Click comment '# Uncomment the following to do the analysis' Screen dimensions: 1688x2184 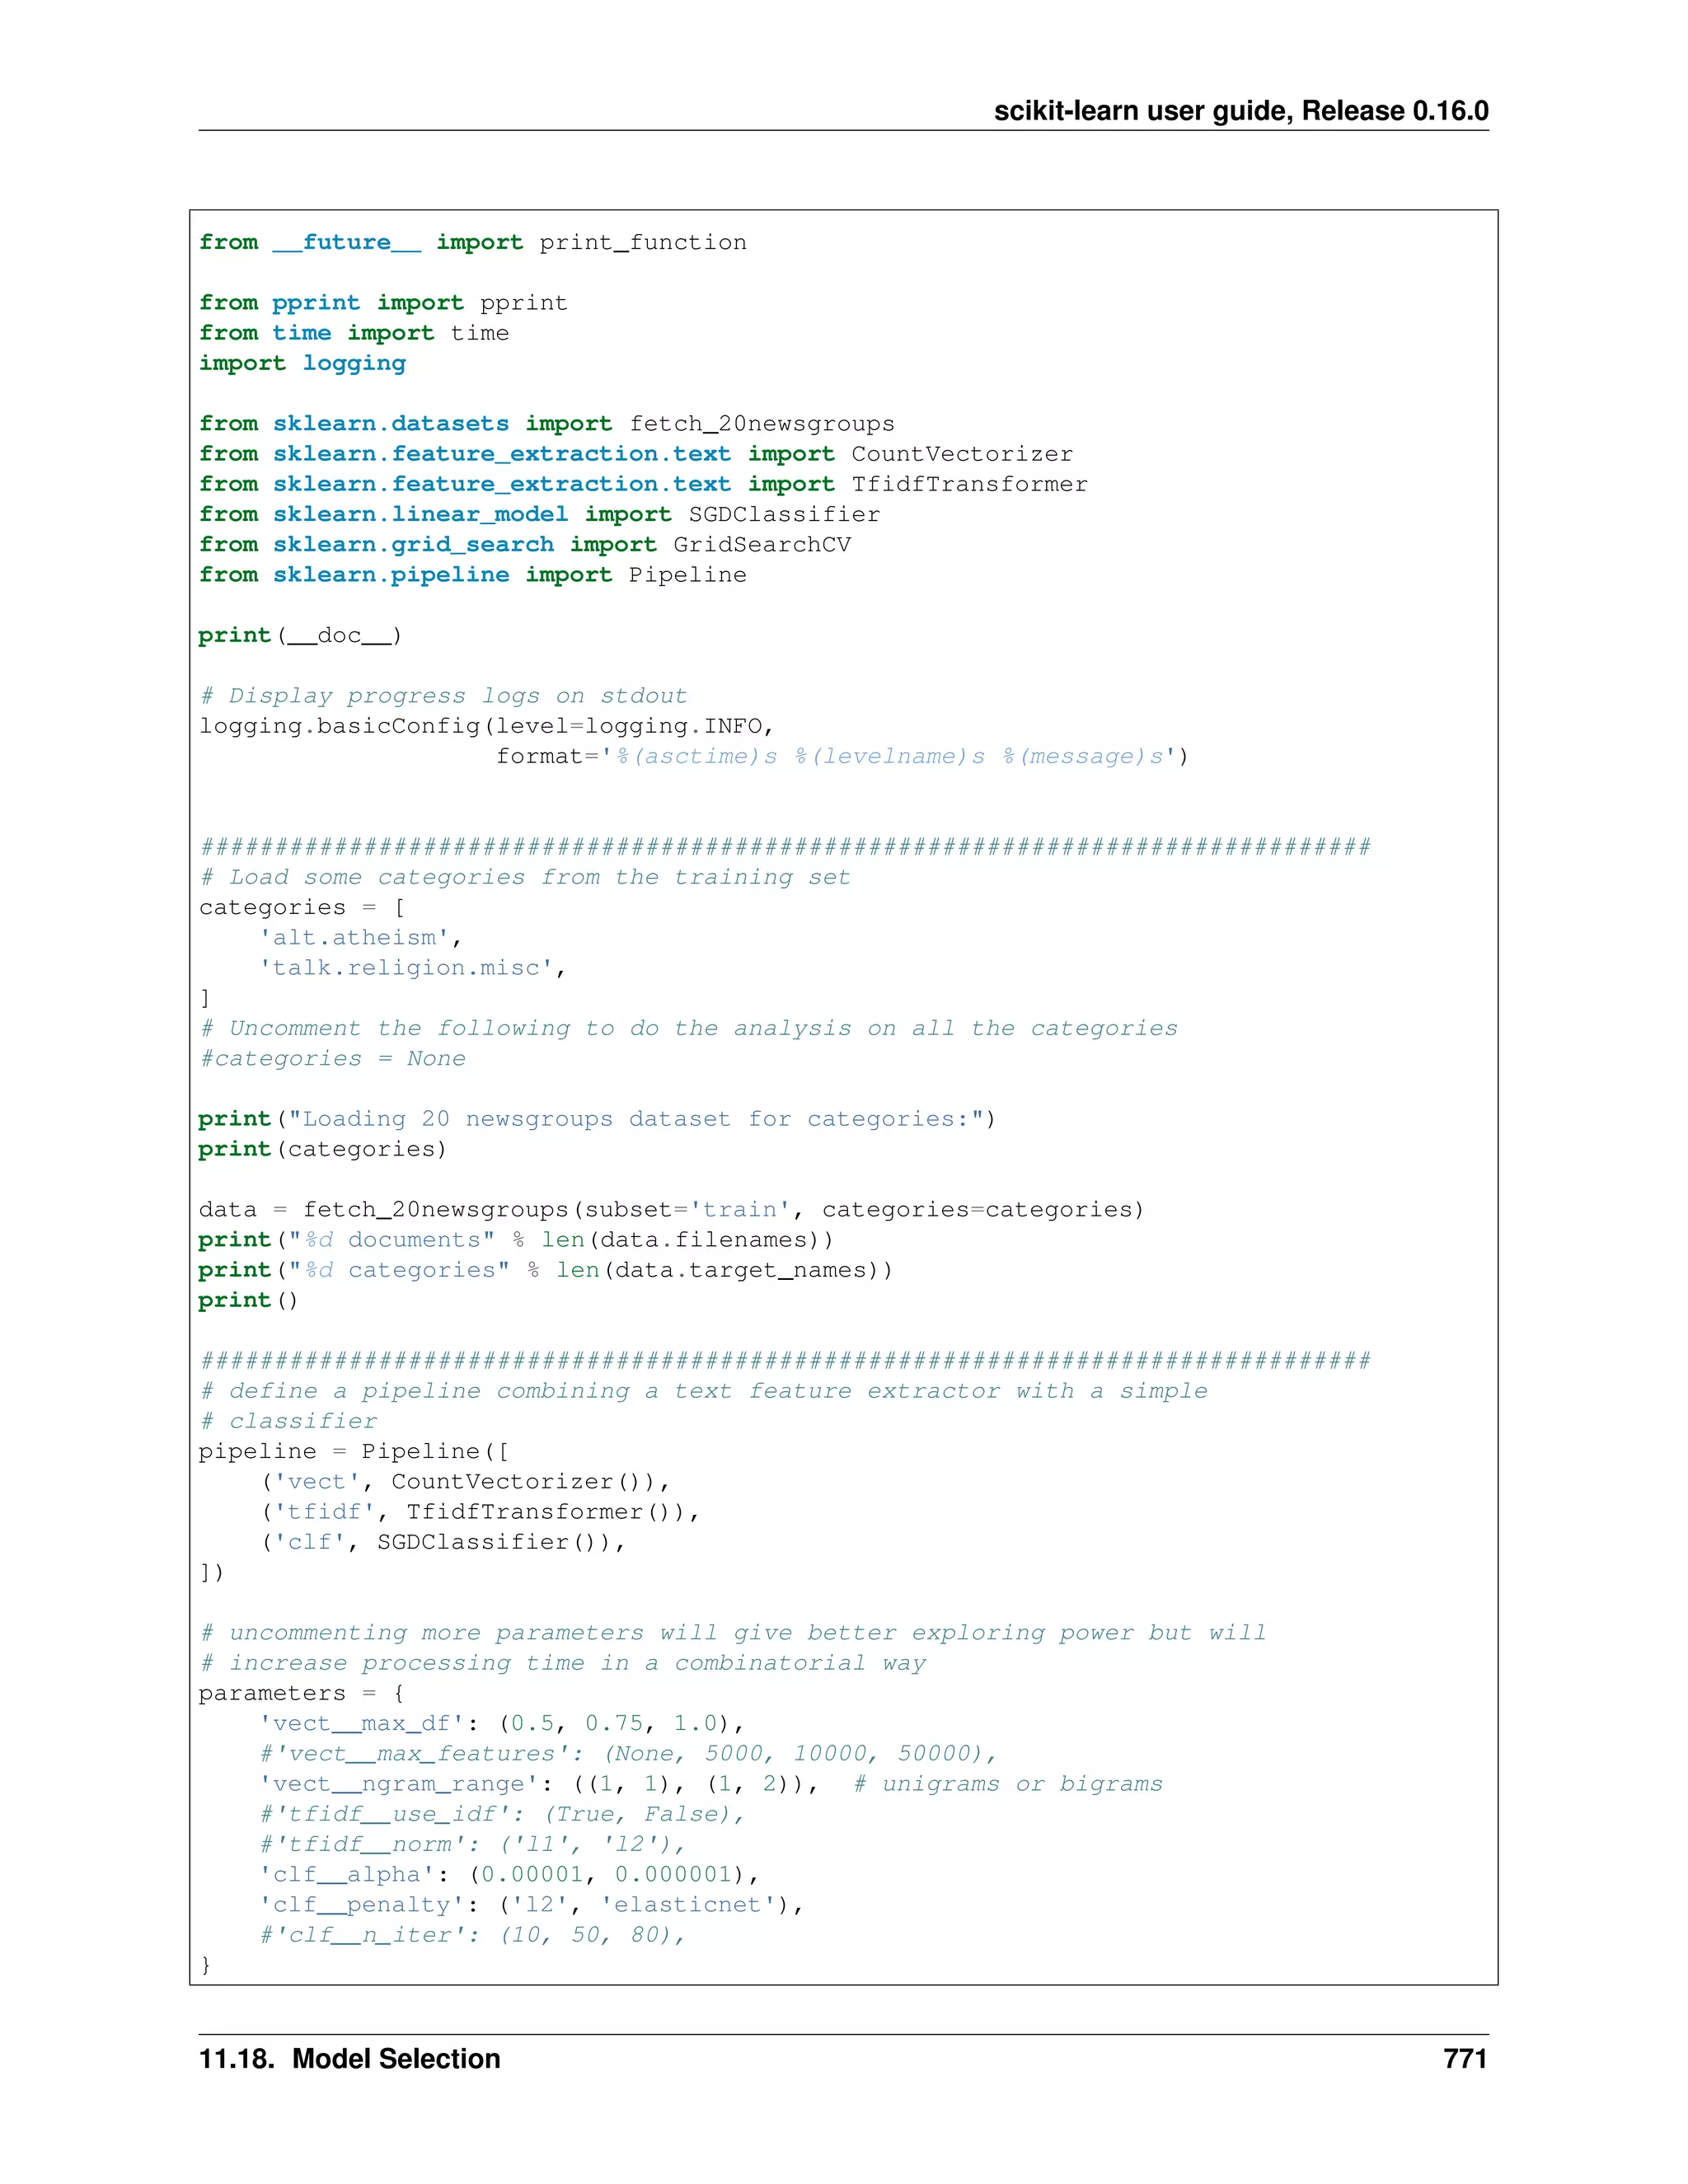(x=688, y=1029)
